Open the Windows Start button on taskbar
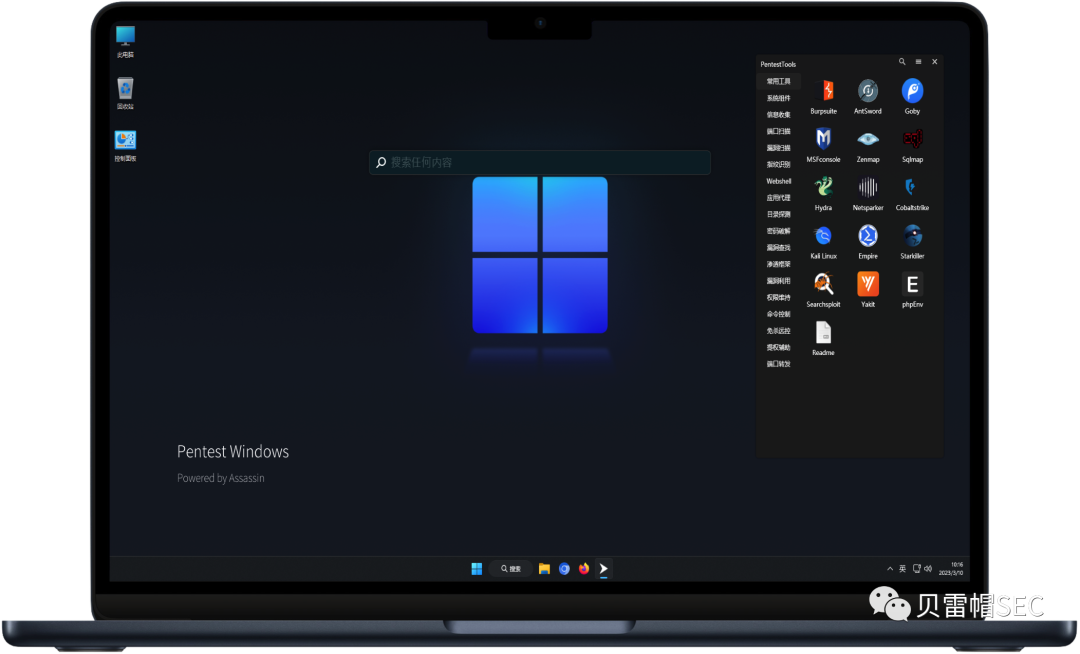The image size is (1080, 654). tap(477, 569)
